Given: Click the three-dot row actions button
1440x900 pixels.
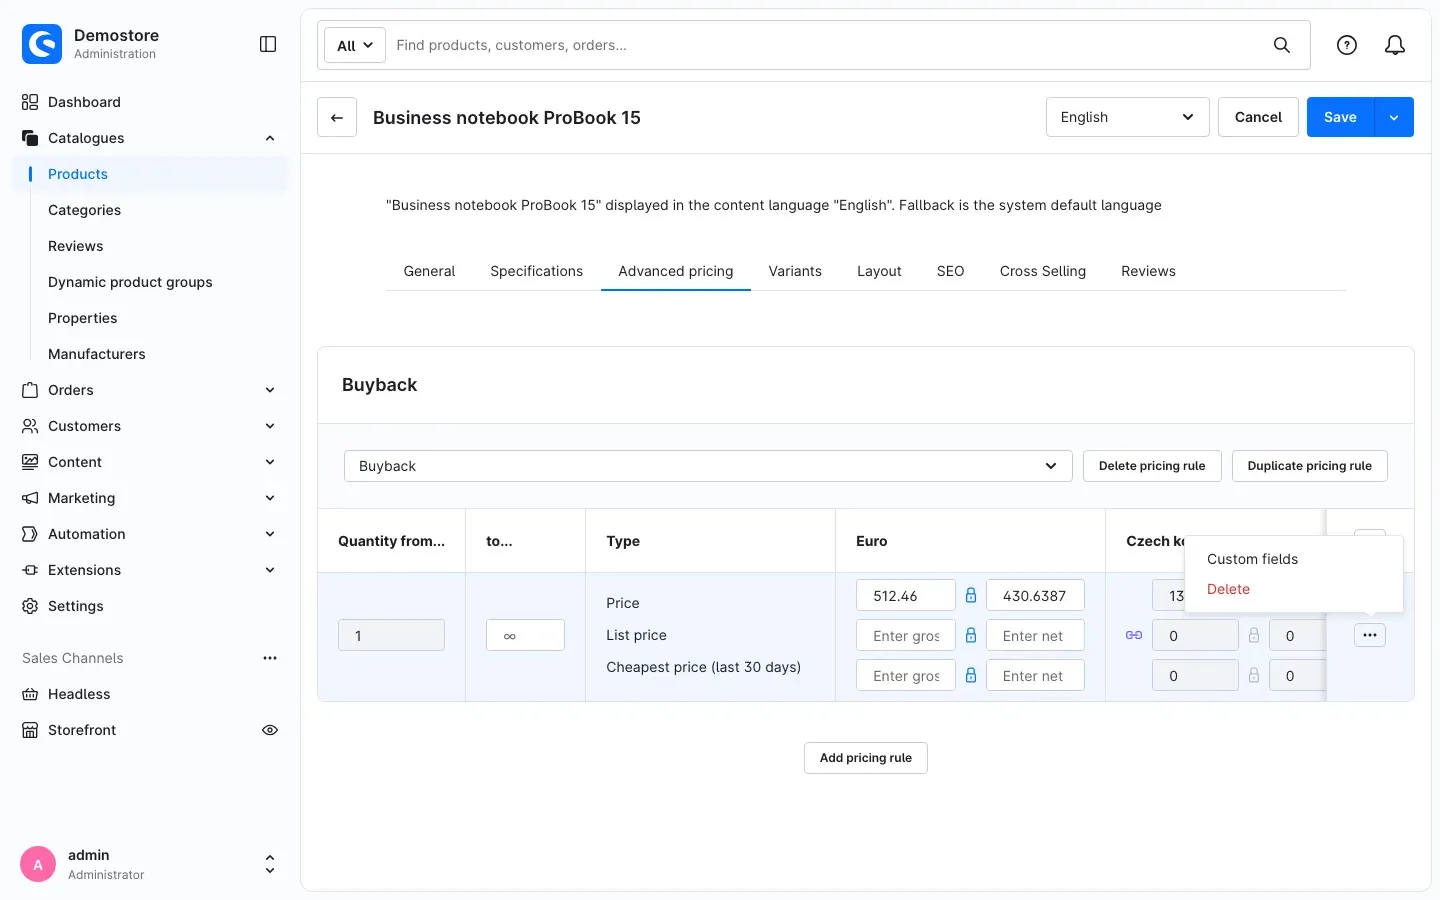Looking at the screenshot, I should click(1370, 635).
